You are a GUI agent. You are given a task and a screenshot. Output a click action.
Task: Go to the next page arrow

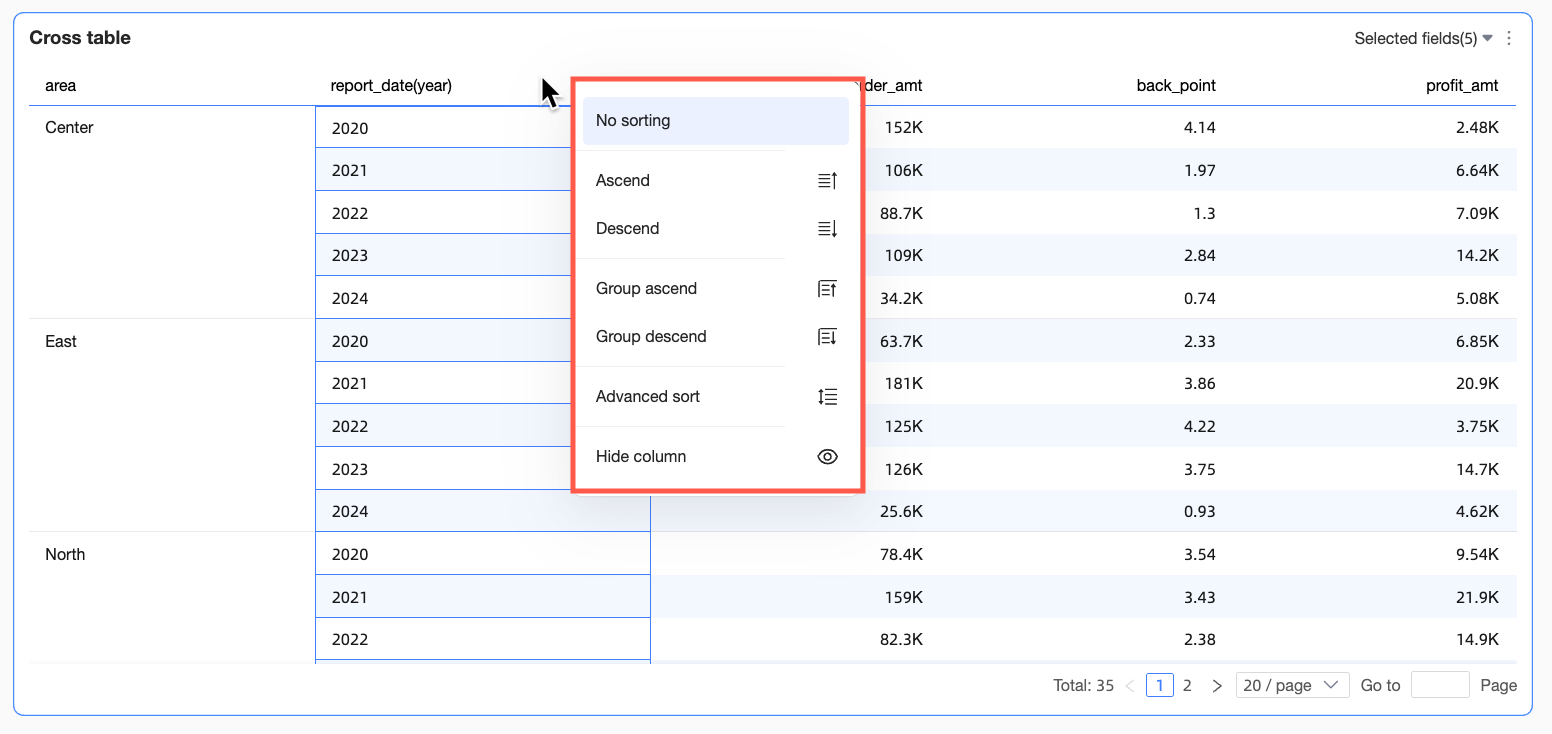click(1217, 686)
